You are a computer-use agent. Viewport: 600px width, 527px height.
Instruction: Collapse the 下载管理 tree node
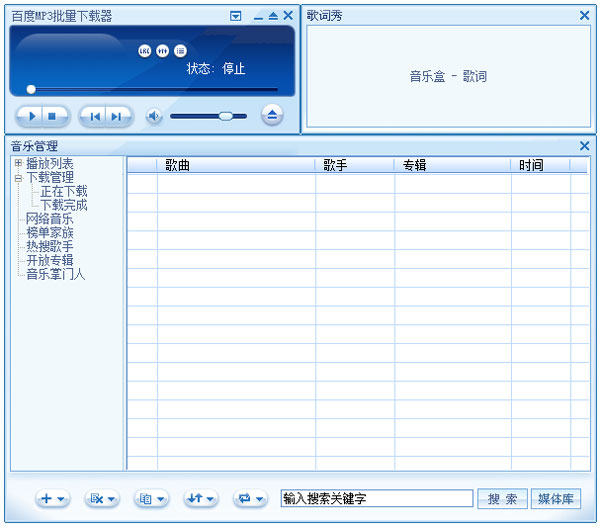pos(18,178)
